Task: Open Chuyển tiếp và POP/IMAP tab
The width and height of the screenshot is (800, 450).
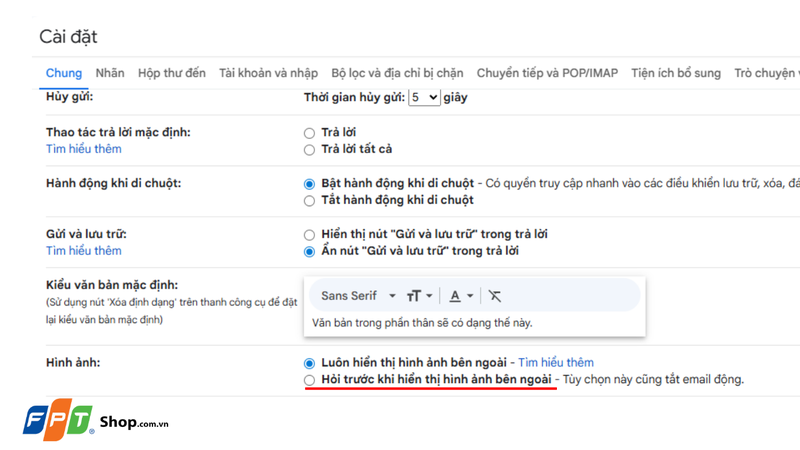Action: 547,73
